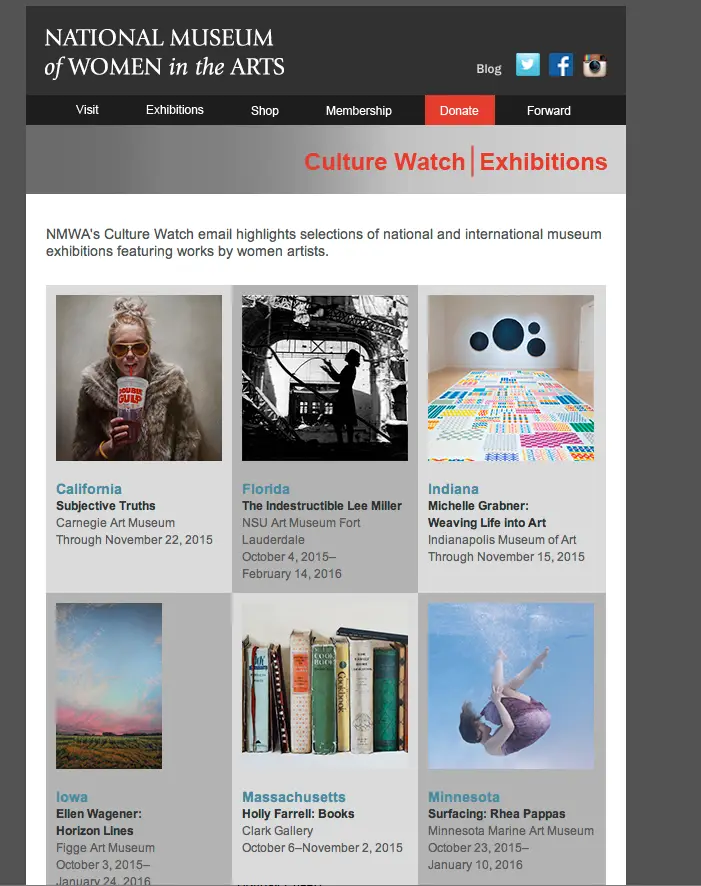Select the Visit menu item

(87, 110)
